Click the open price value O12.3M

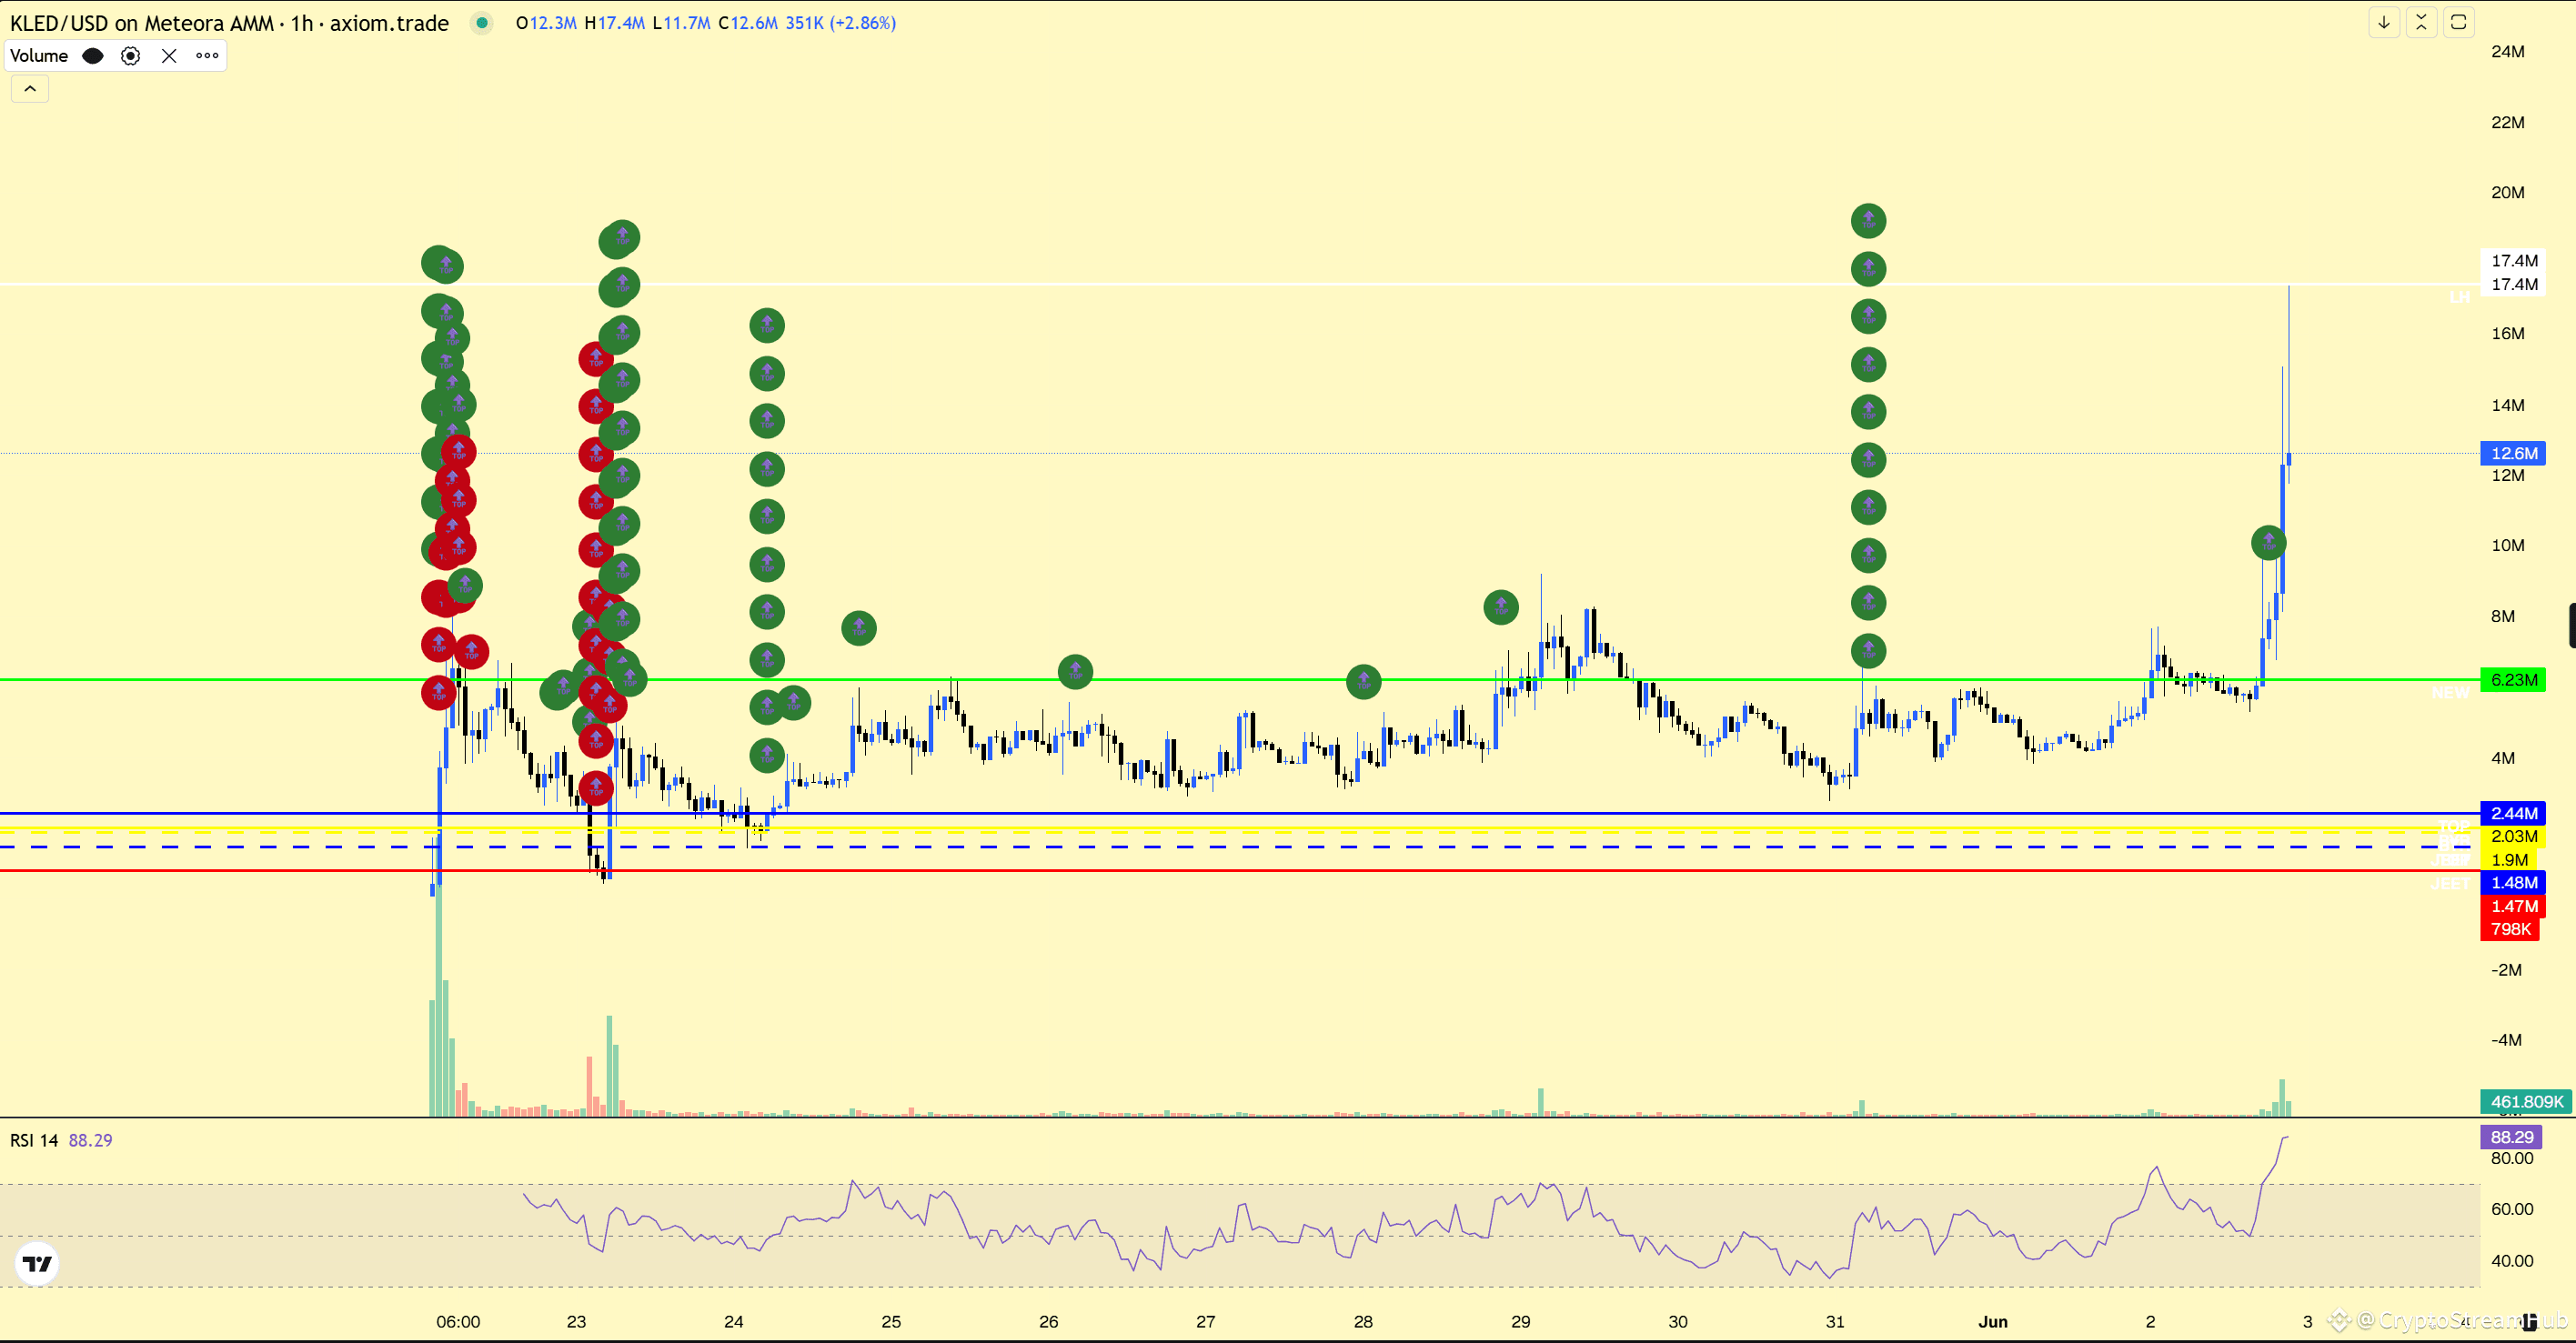pyautogui.click(x=546, y=23)
